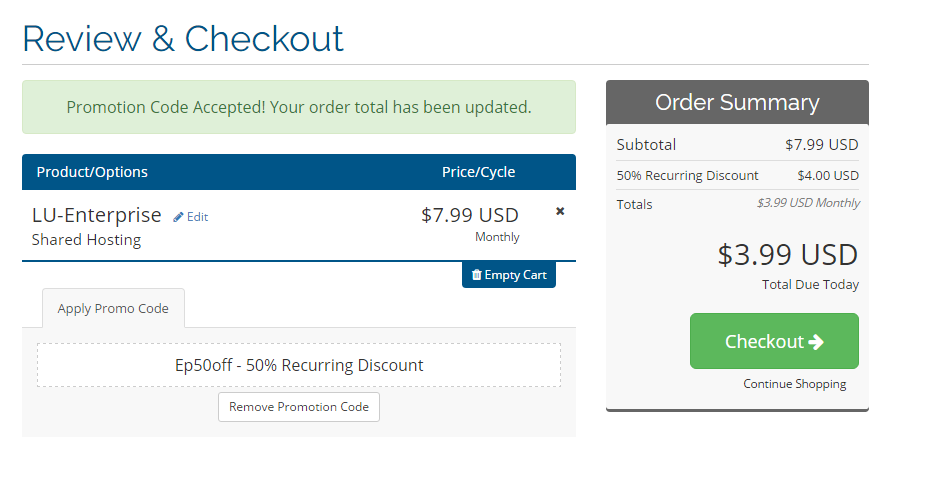Click the trash icon on Empty Cart
Image resolution: width=930 pixels, height=491 pixels.
(x=476, y=275)
